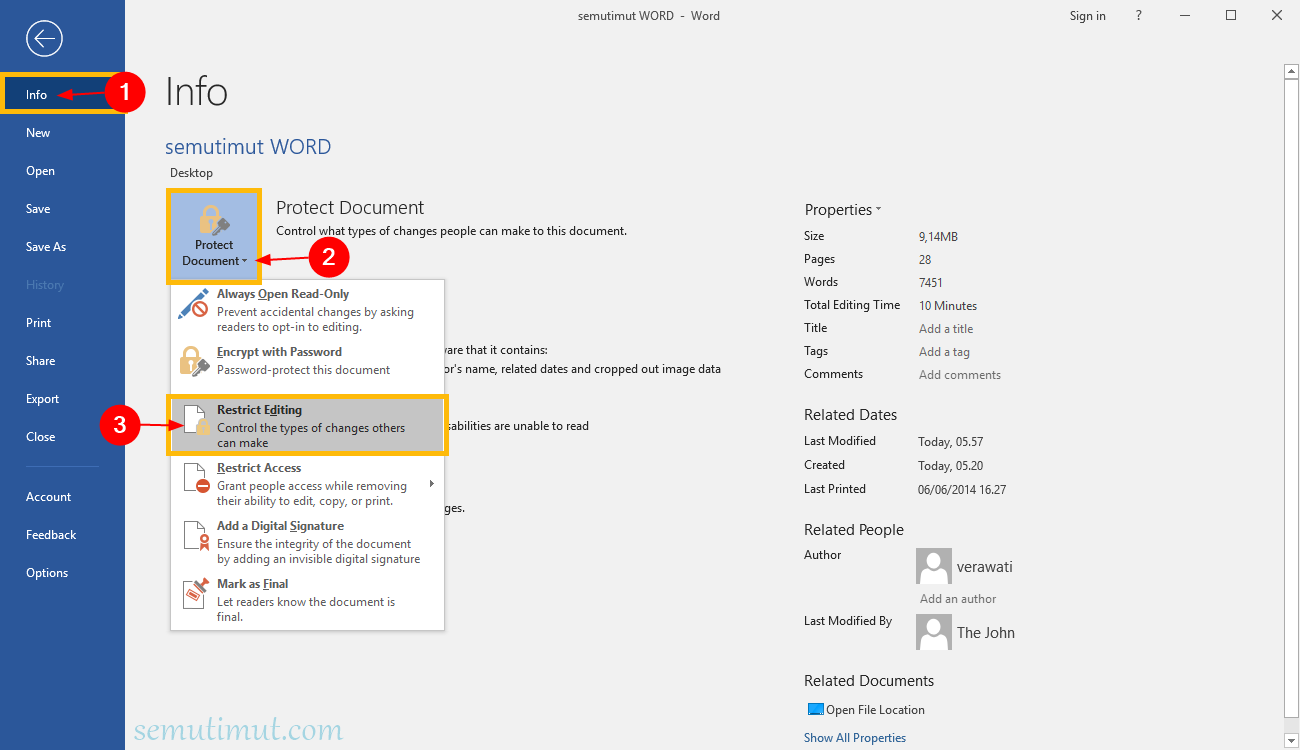
Task: Click the Related Documents heading
Action: pos(869,681)
